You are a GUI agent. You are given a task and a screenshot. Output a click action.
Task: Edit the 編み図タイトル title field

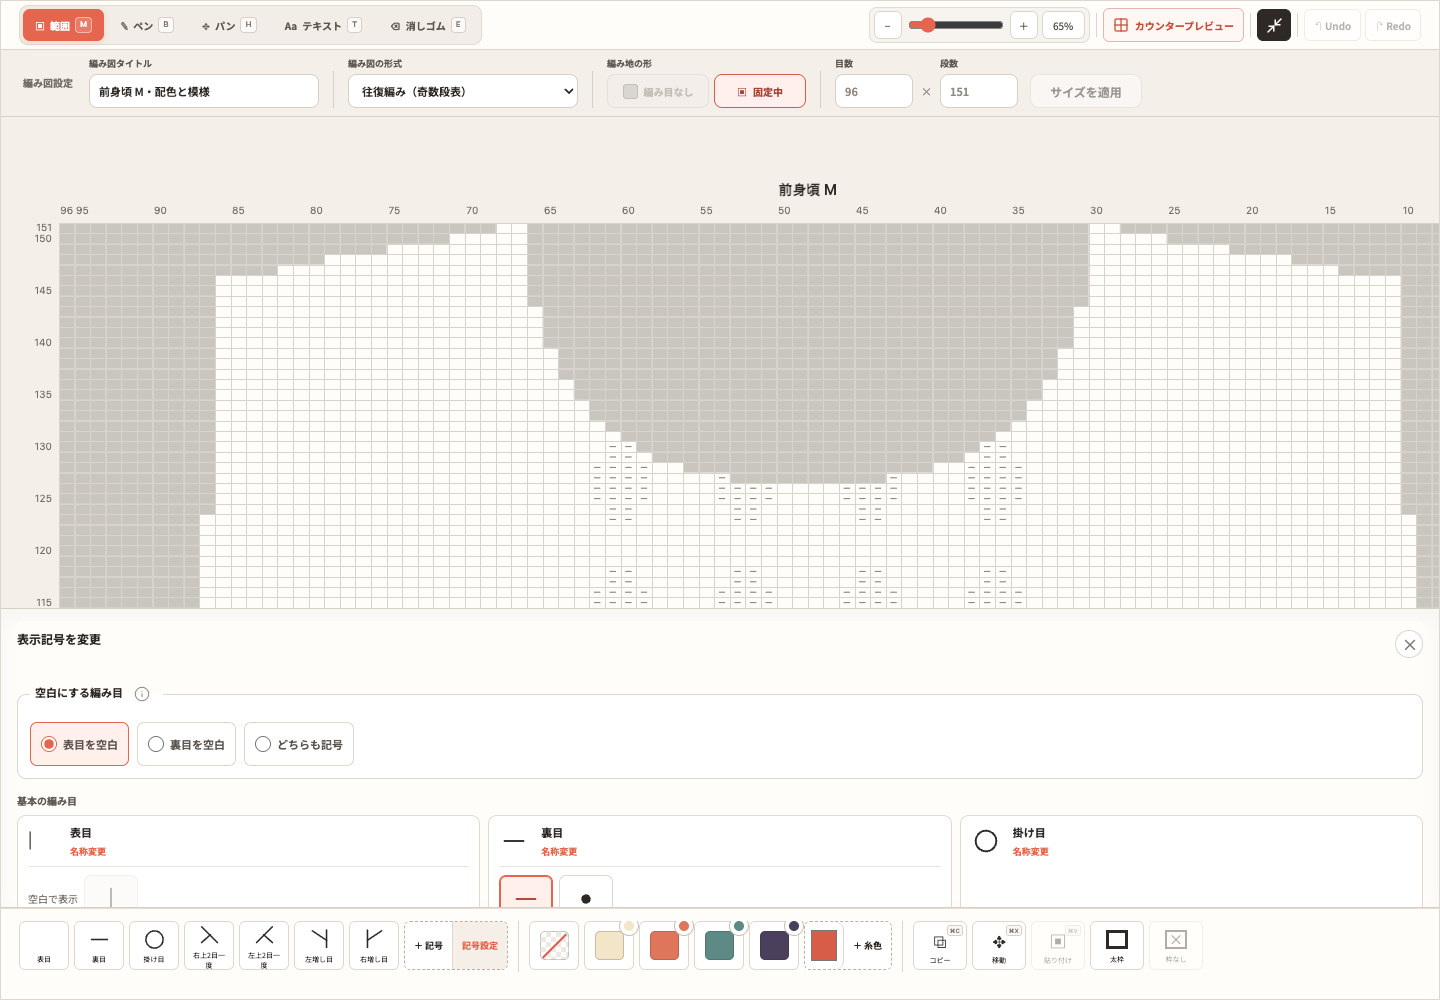point(204,91)
